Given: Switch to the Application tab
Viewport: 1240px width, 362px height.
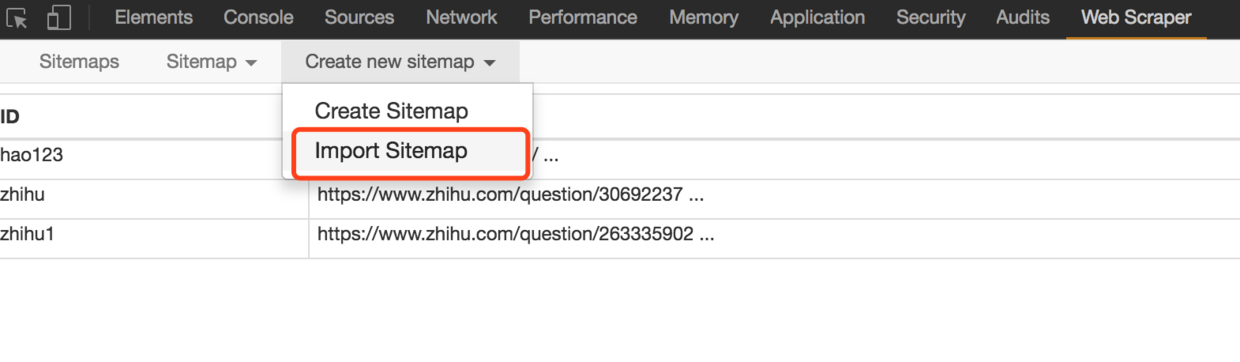Looking at the screenshot, I should [818, 18].
